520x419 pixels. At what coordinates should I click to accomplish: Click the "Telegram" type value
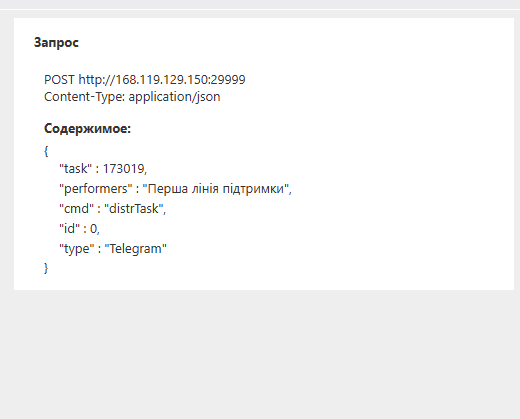tap(136, 249)
